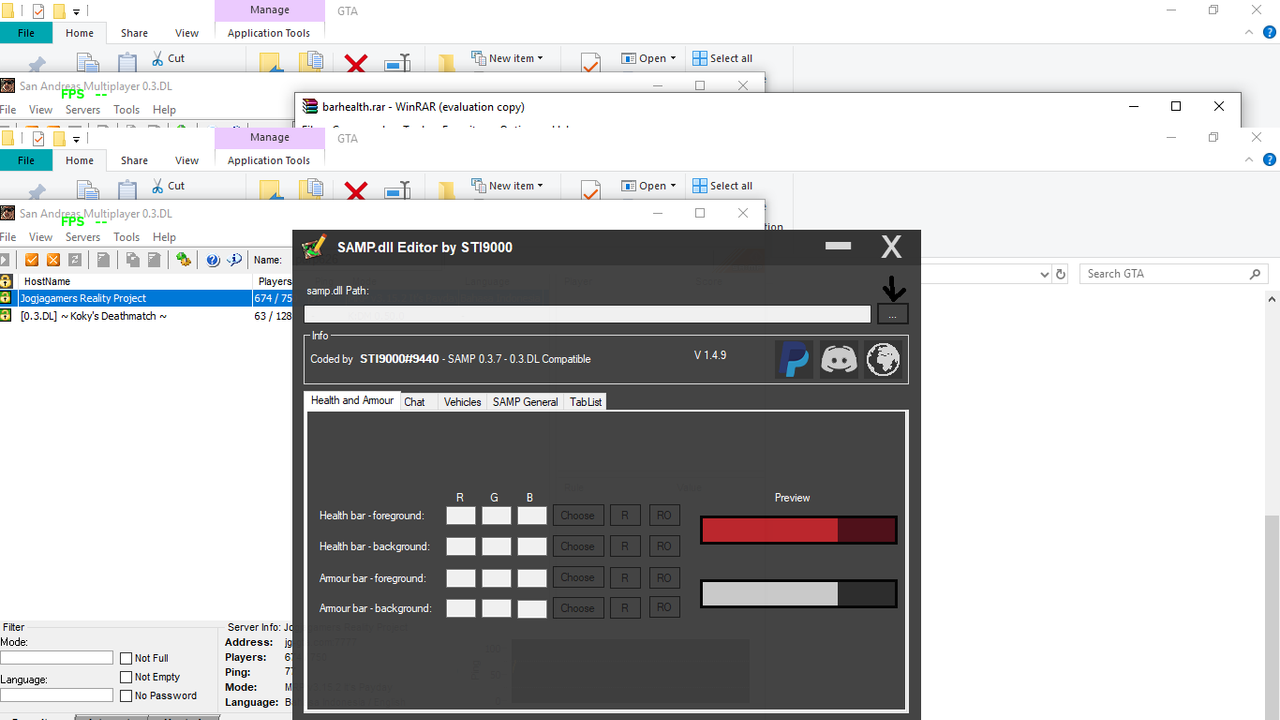This screenshot has width=1280, height=720.
Task: Click the Refresh button beside the Explorer address bar
Action: click(1061, 274)
